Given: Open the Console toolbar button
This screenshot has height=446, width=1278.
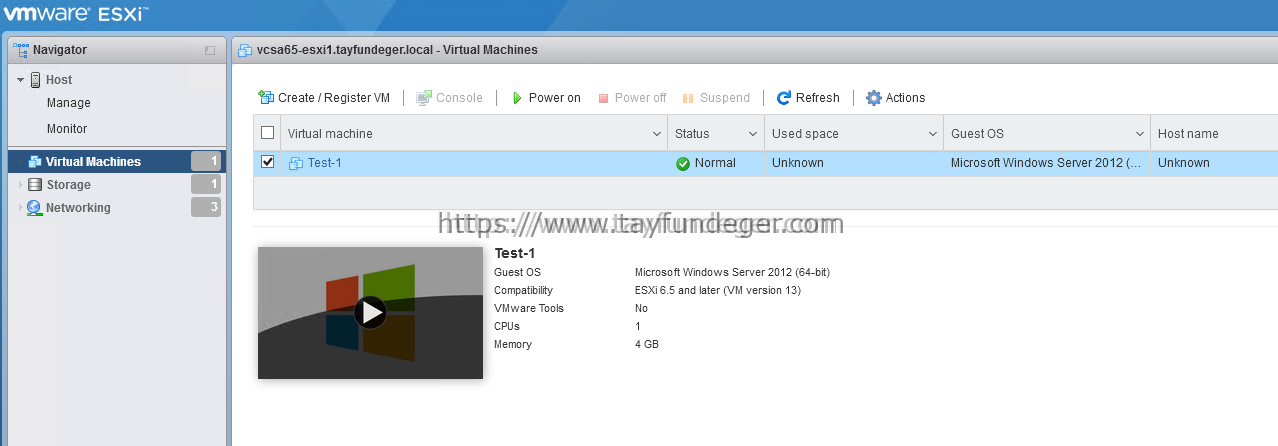Looking at the screenshot, I should click(x=449, y=97).
